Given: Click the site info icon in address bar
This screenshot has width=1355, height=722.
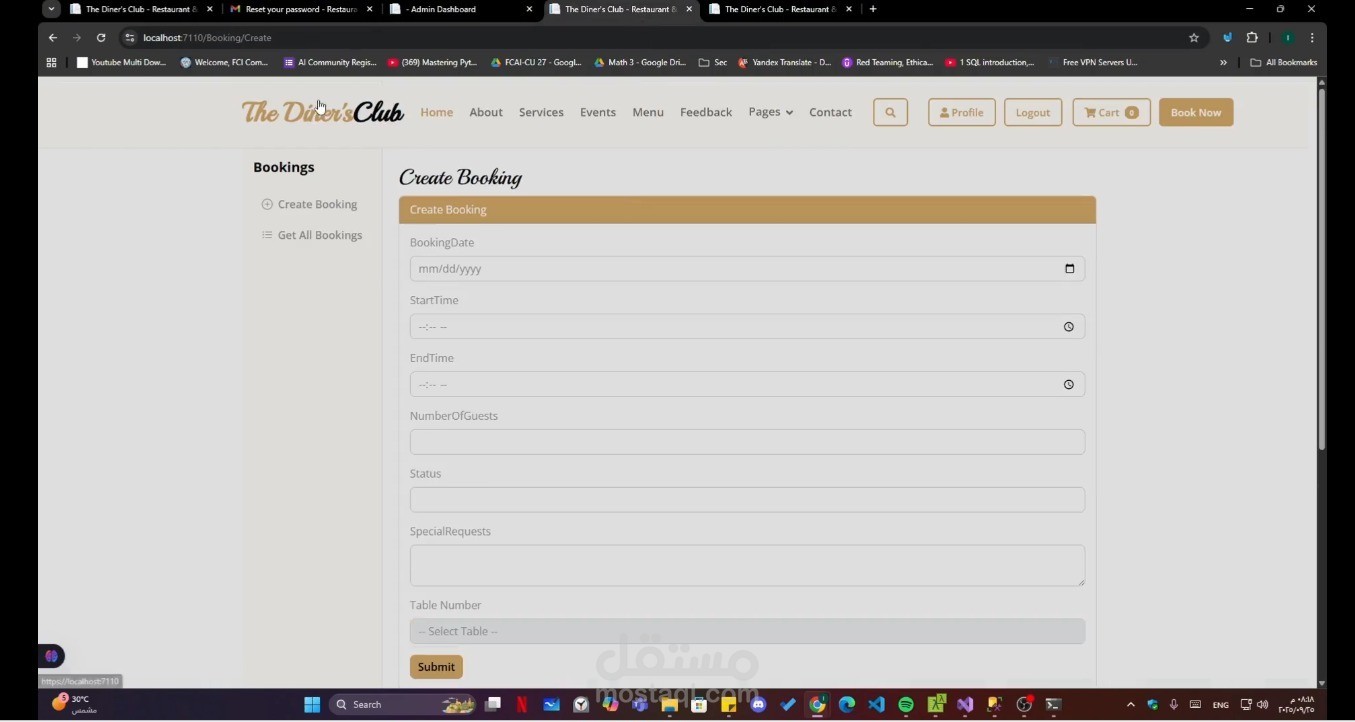Looking at the screenshot, I should [x=129, y=38].
